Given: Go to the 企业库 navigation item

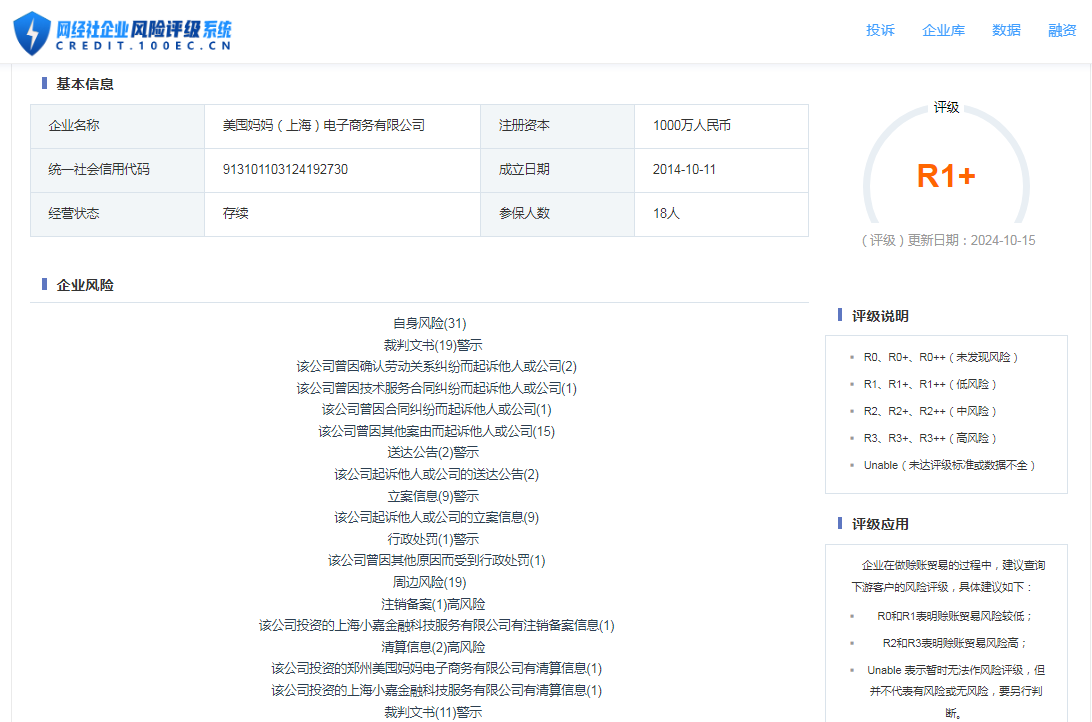Looking at the screenshot, I should (943, 30).
